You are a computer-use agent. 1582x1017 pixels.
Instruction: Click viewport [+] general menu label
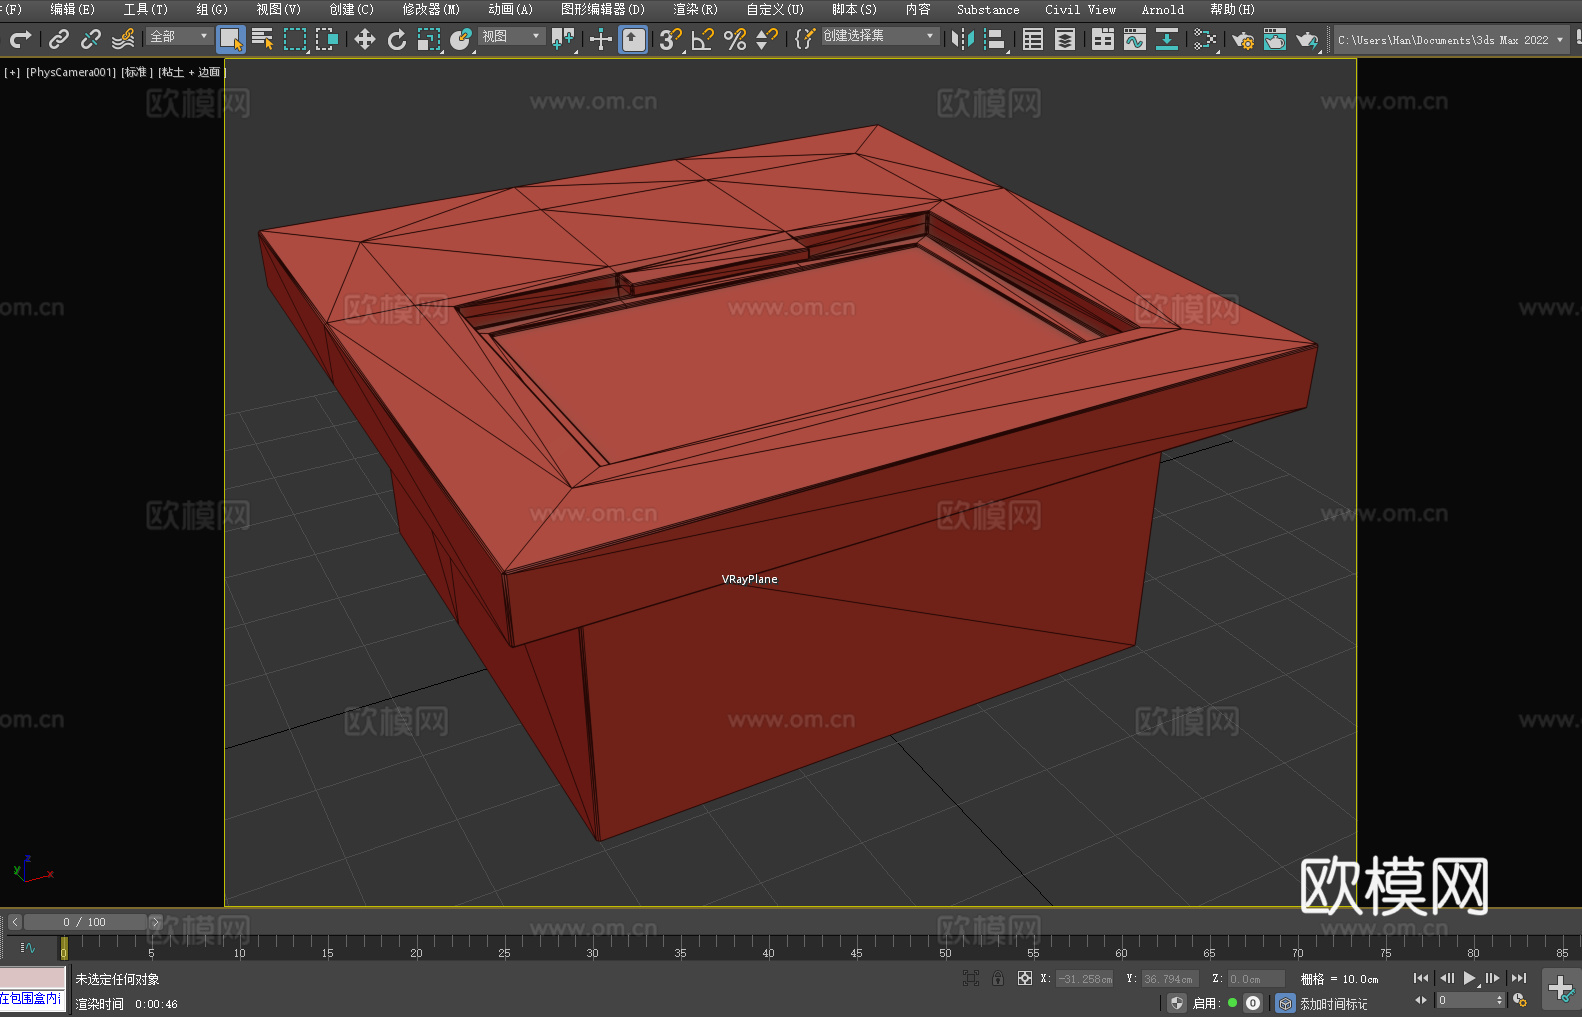point(12,72)
